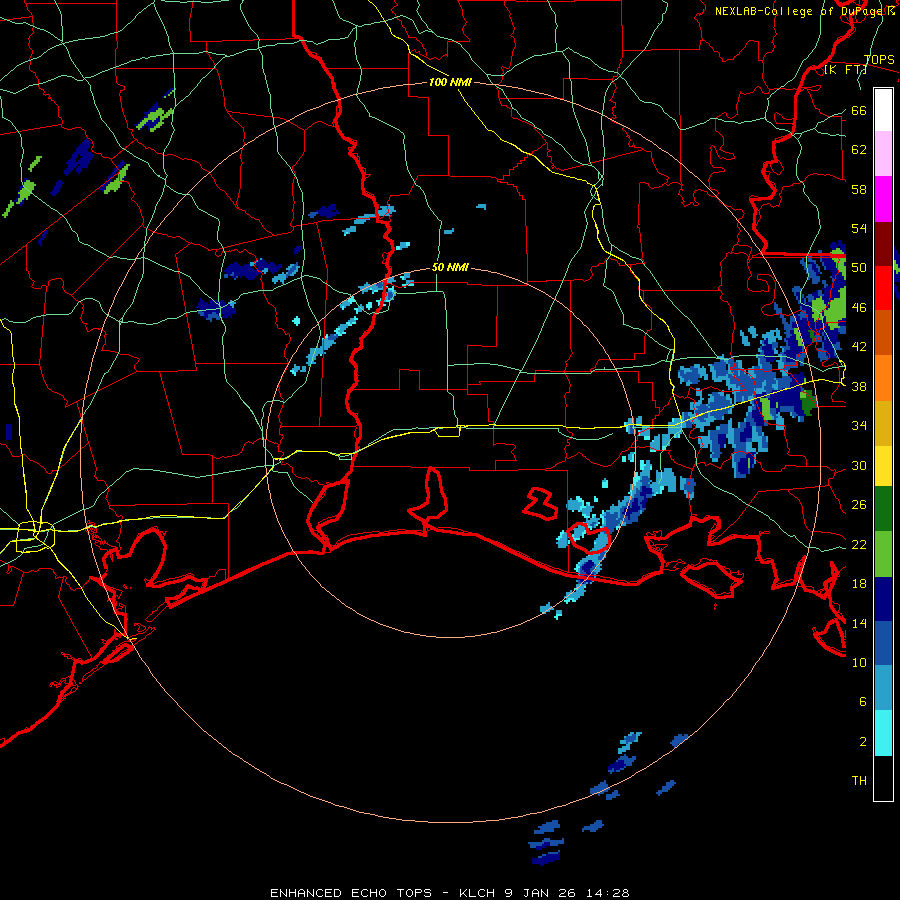Click the "14" legend value
The height and width of the screenshot is (900, 900).
(859, 623)
